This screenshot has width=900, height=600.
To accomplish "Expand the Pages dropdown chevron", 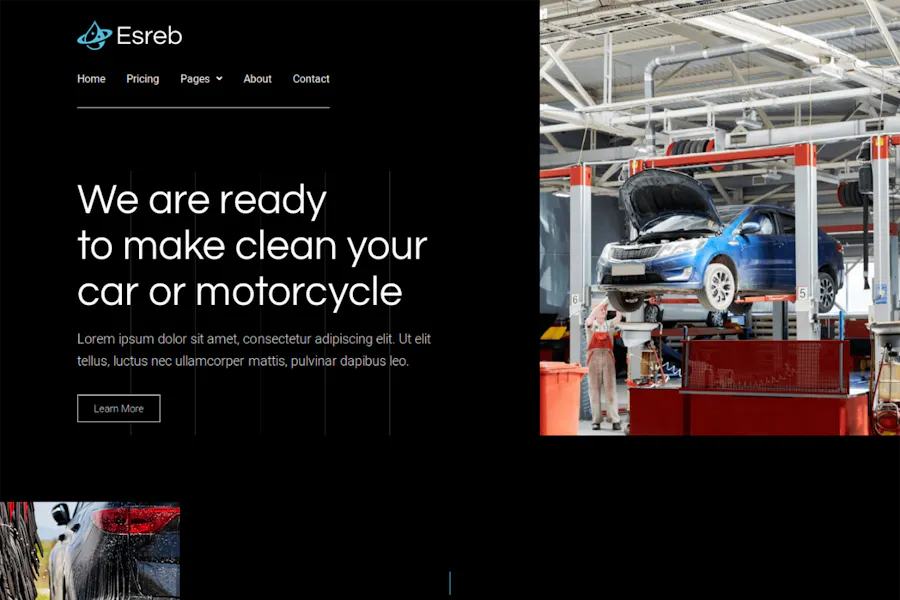I will tap(219, 79).
